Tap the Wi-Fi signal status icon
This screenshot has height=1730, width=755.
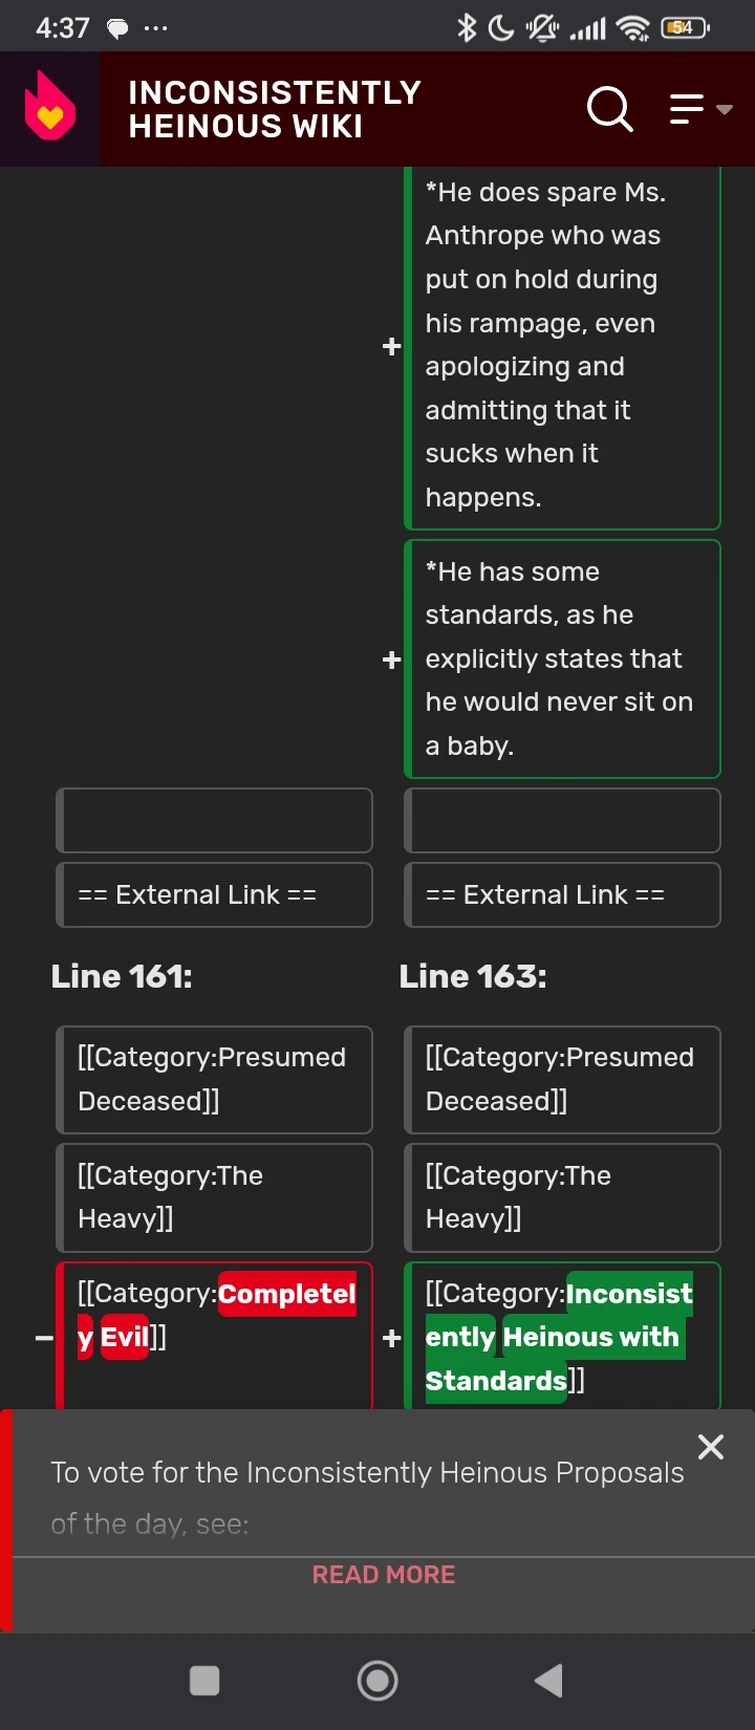point(633,28)
